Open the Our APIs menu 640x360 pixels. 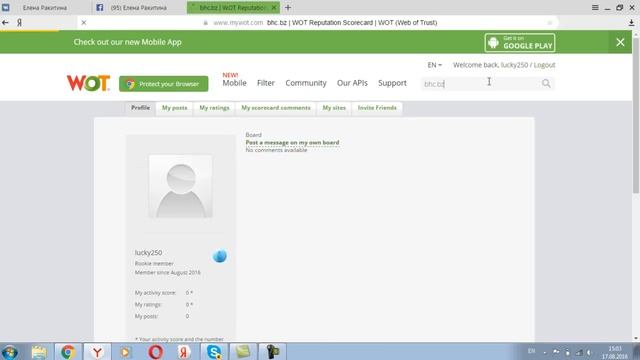[352, 83]
